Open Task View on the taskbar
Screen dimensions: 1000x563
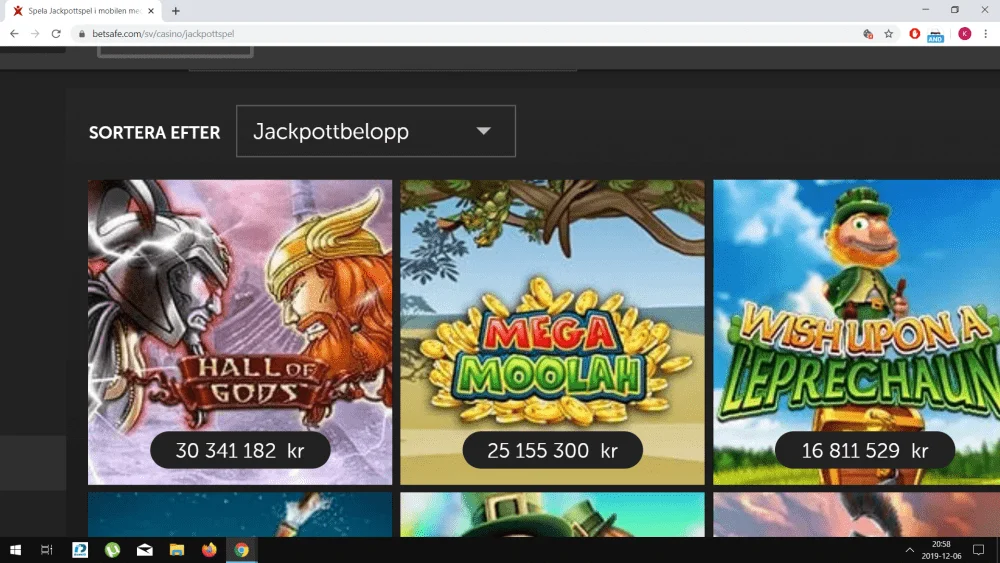tap(47, 550)
